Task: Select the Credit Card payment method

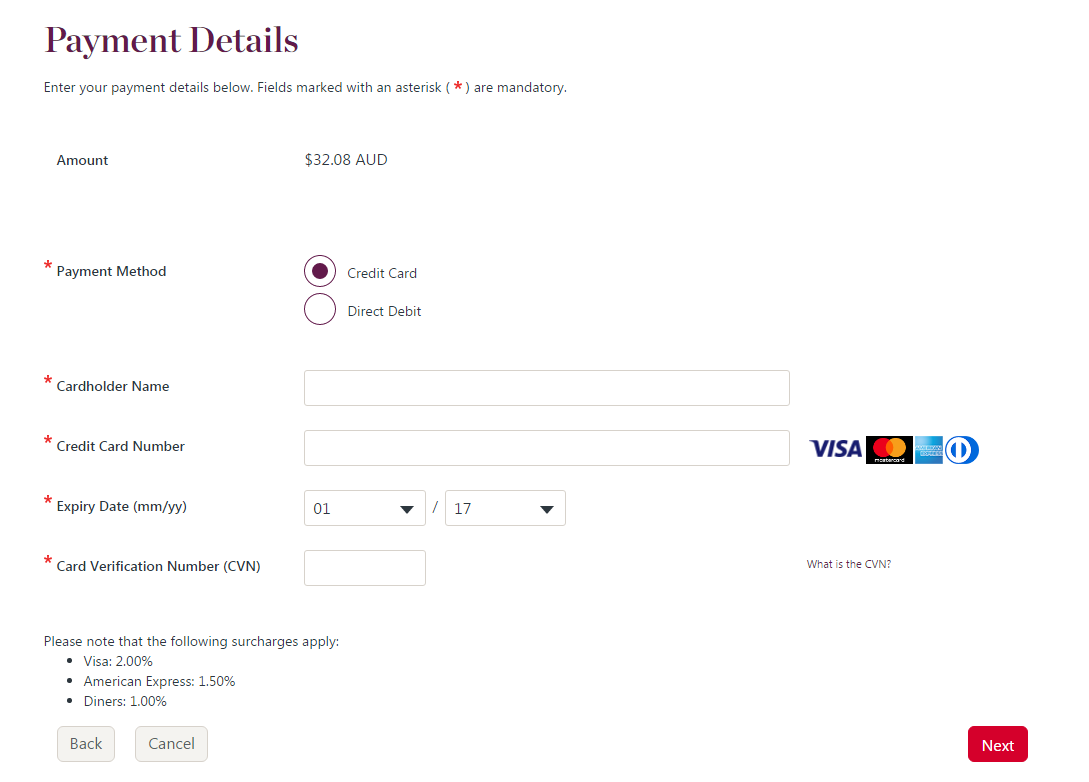Action: click(x=320, y=270)
